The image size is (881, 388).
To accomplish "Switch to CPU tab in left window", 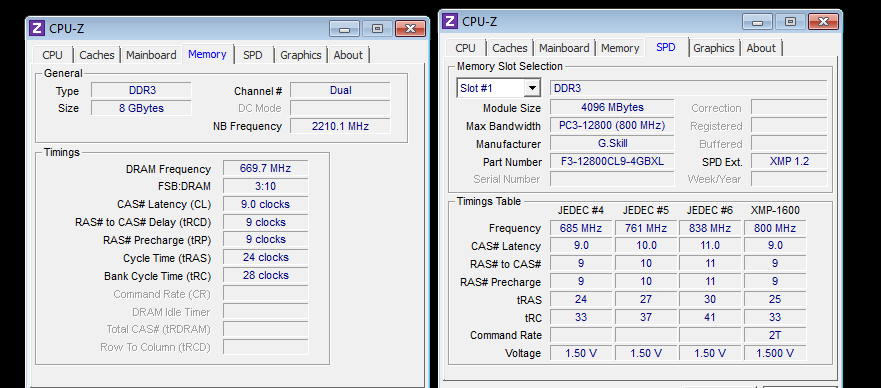I will point(53,55).
